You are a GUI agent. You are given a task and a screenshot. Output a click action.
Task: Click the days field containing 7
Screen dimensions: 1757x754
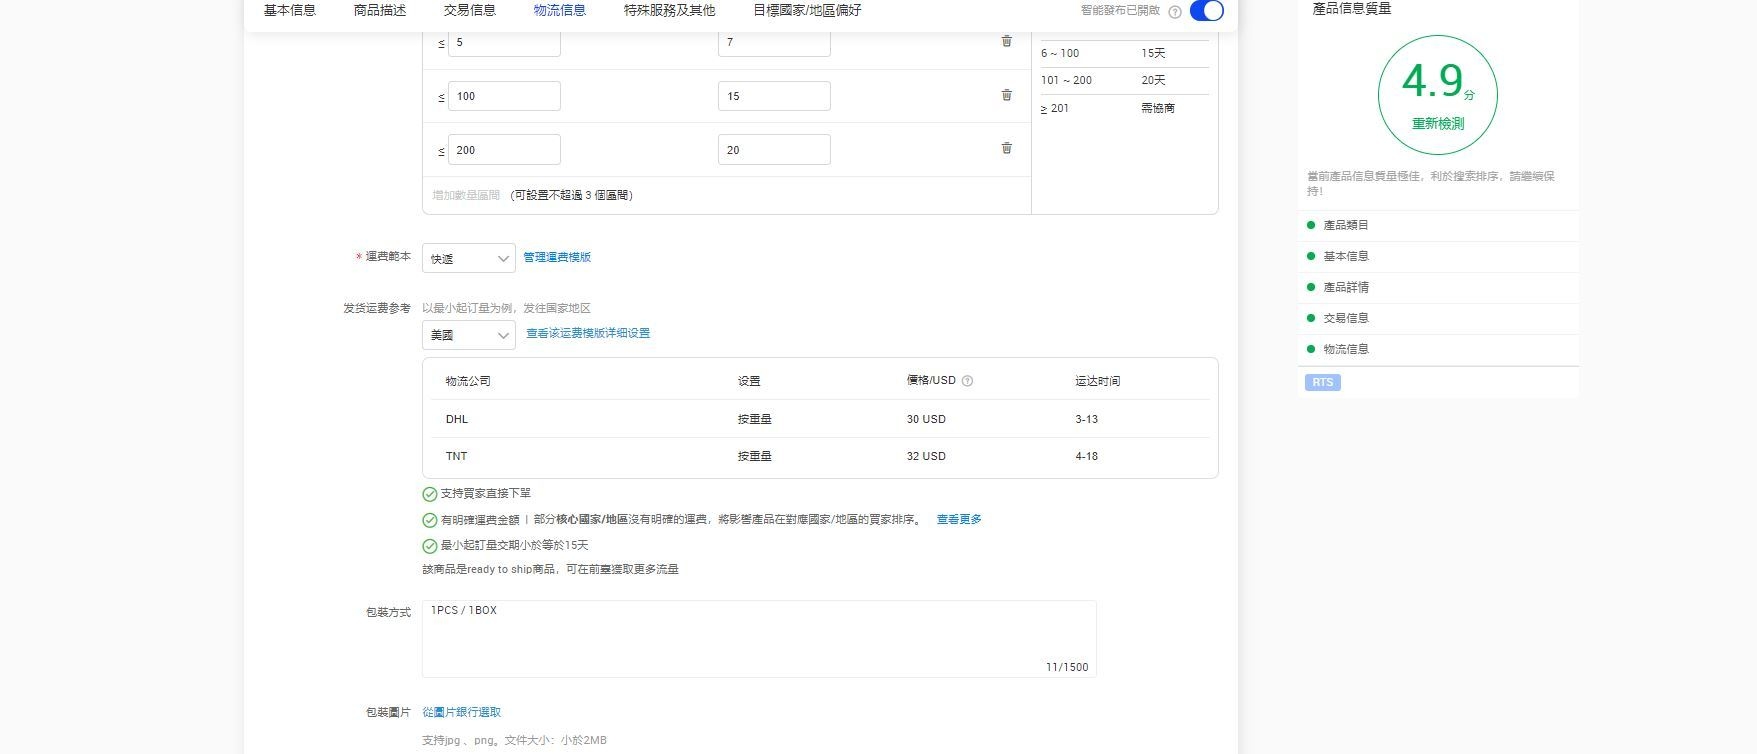774,42
